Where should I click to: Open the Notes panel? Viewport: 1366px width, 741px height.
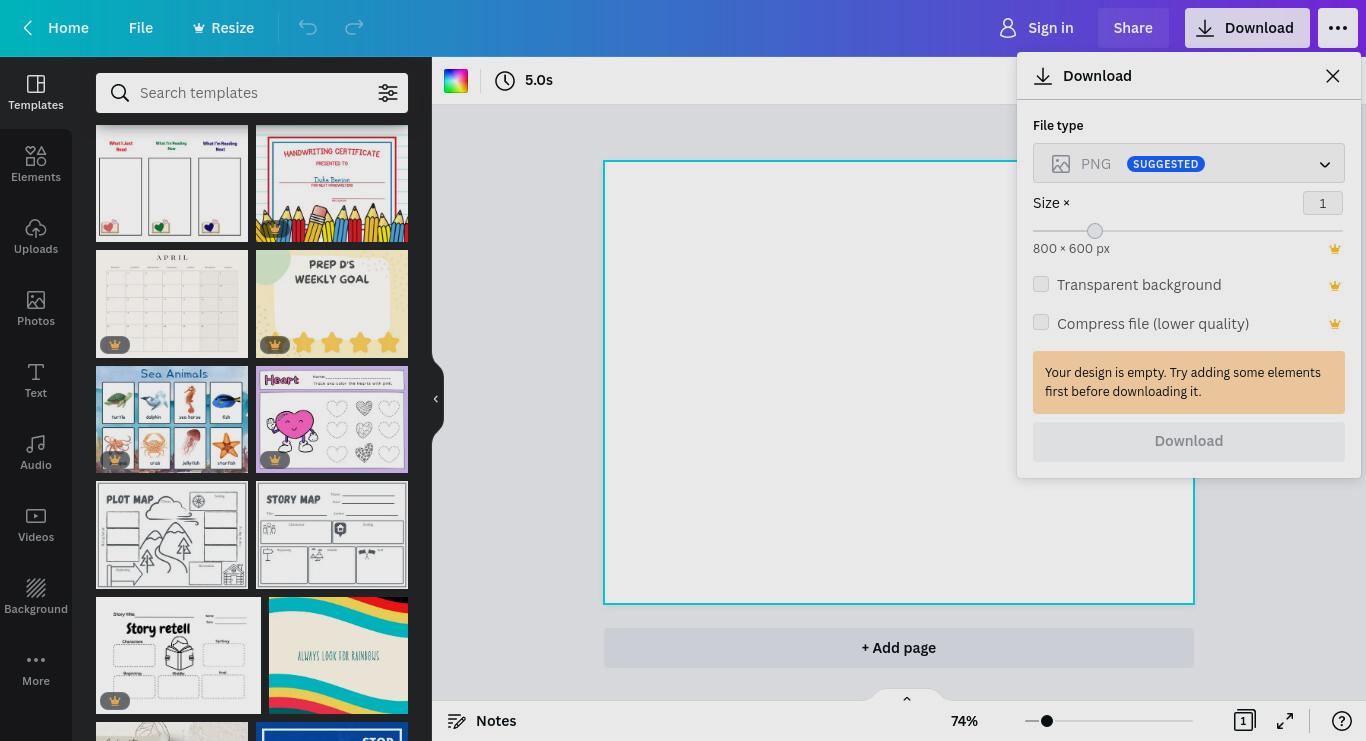[x=481, y=721]
